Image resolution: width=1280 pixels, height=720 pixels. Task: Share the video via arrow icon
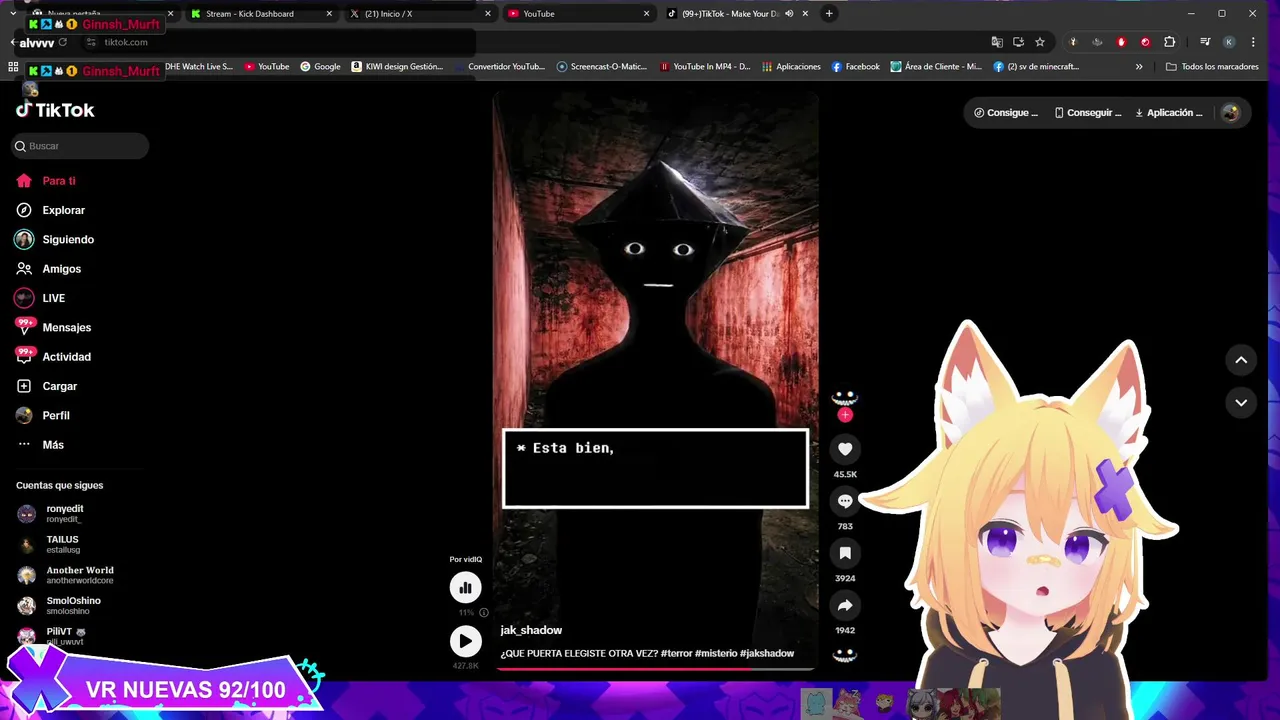tap(845, 605)
